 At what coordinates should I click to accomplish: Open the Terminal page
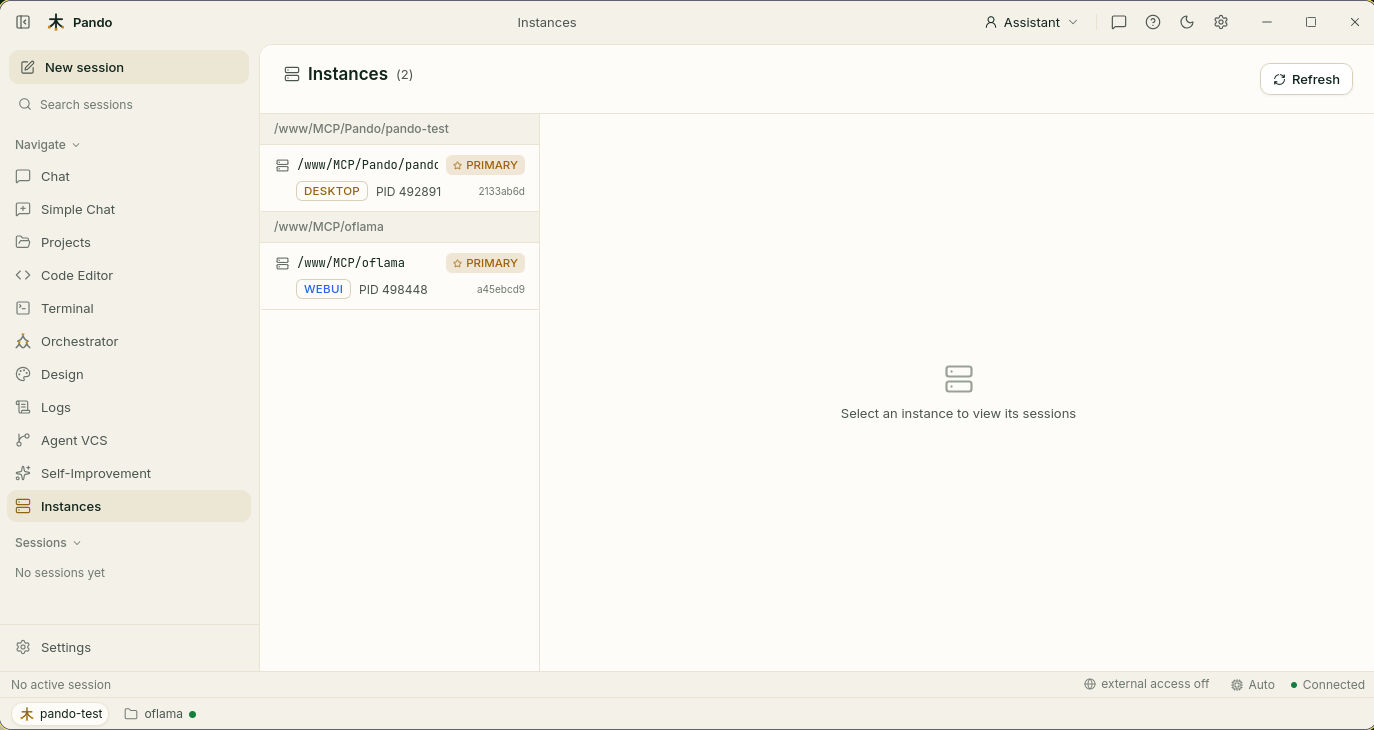tap(129, 308)
